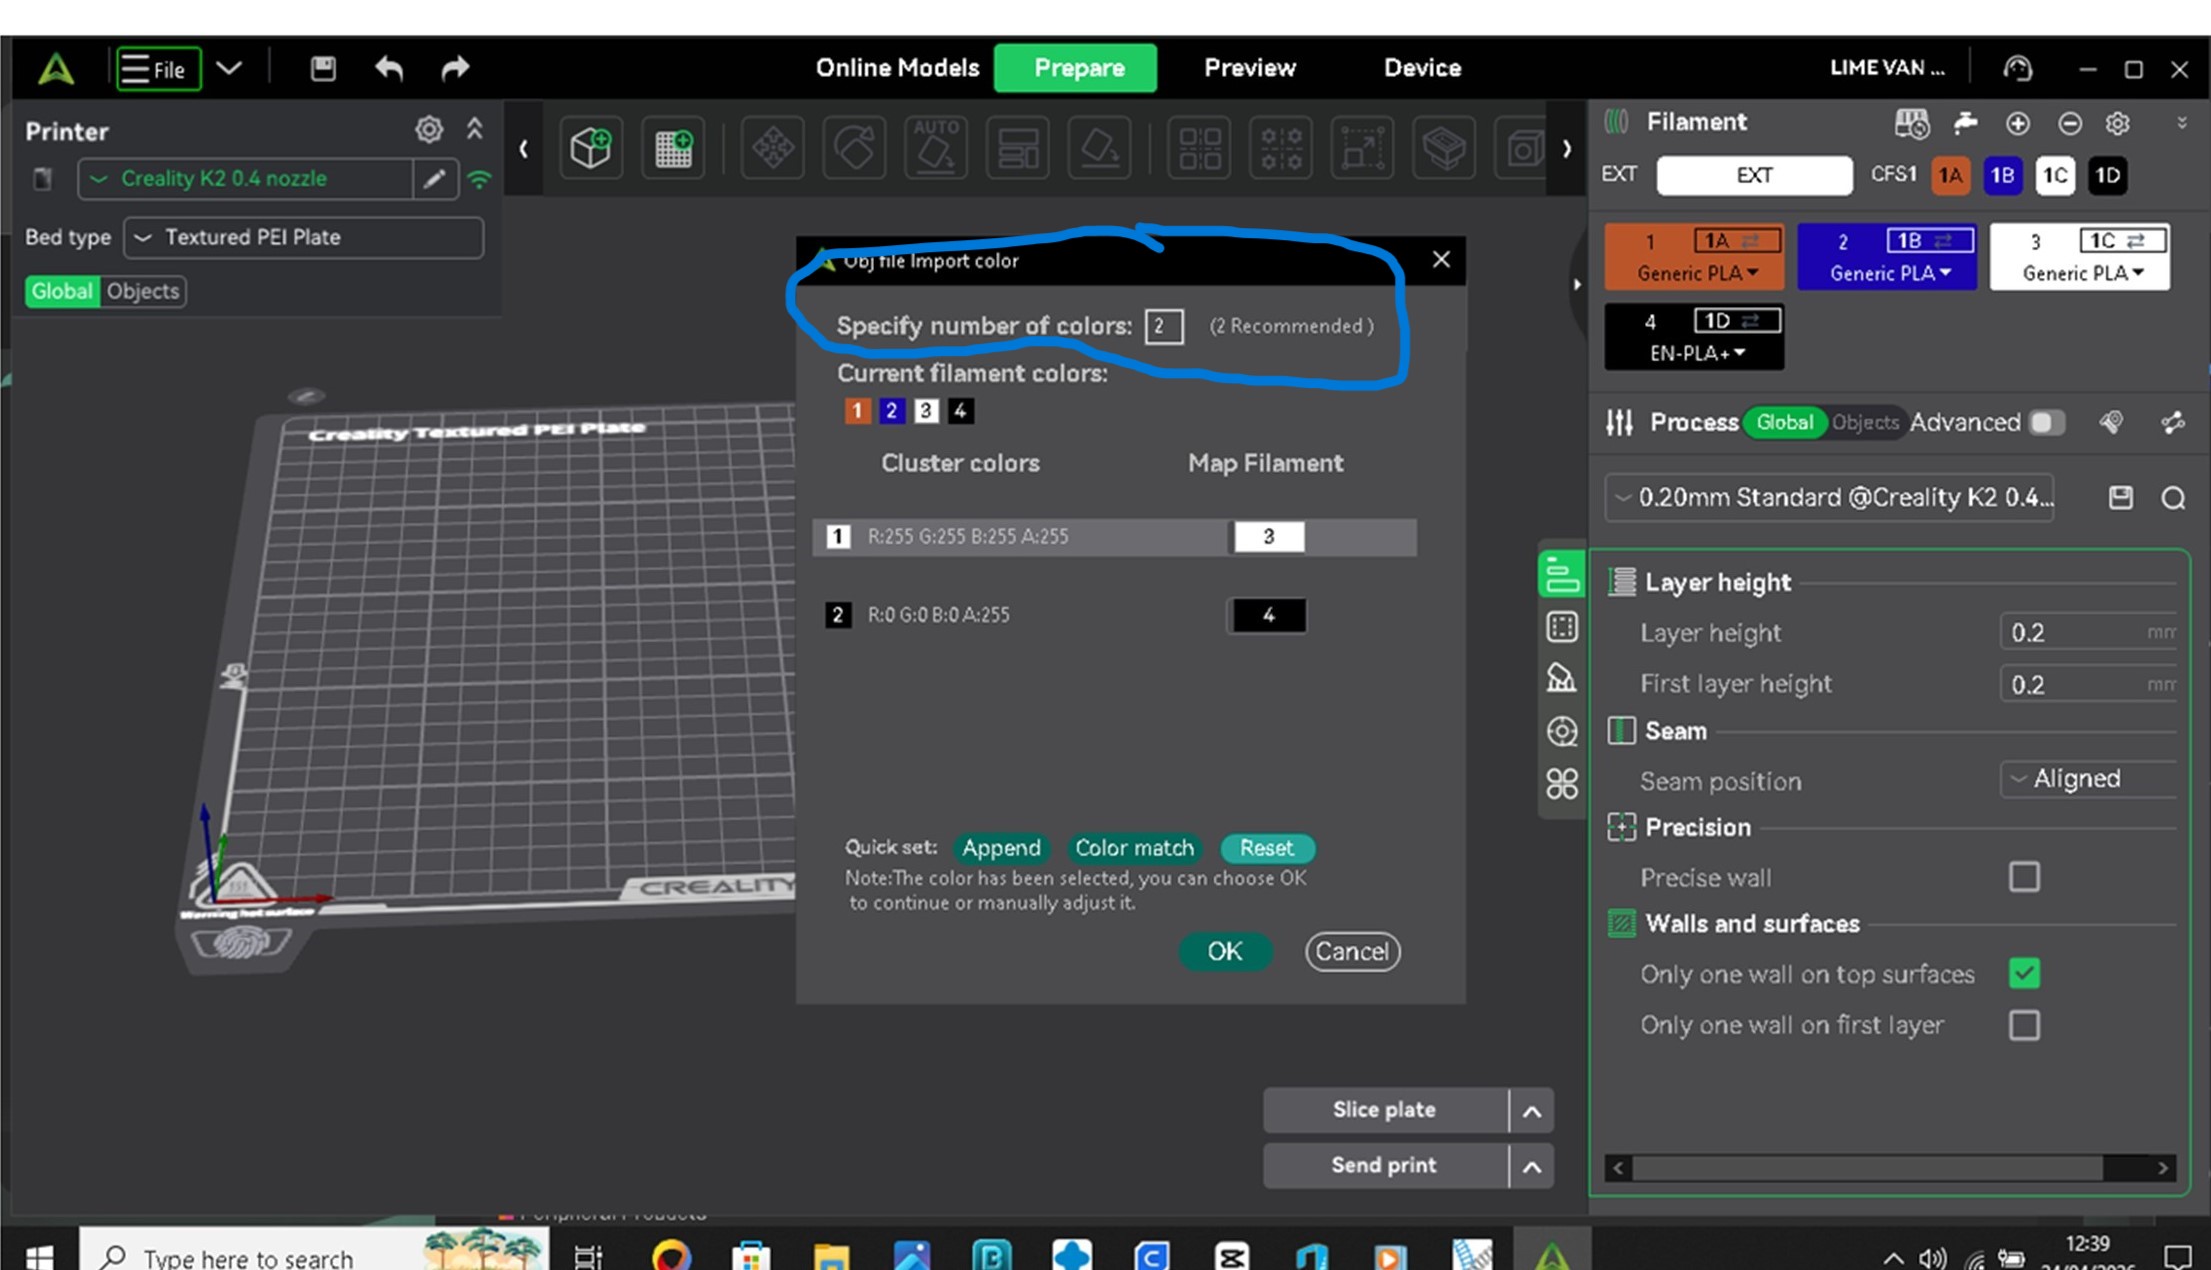Click OK in import color dialog

1224,951
